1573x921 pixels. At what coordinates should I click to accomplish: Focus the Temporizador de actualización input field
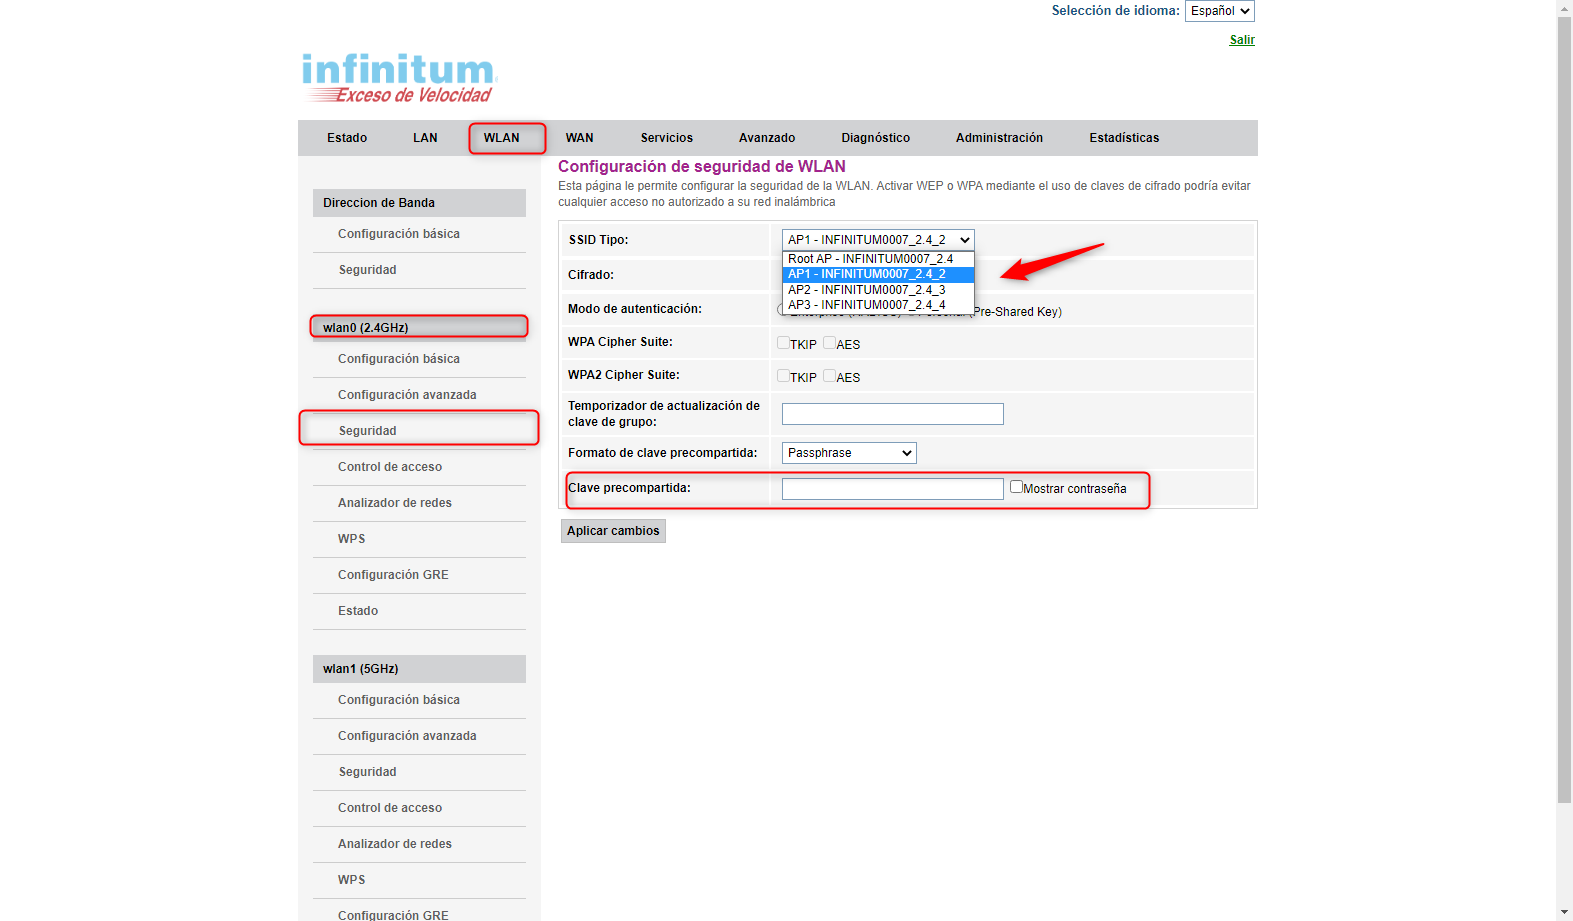892,414
